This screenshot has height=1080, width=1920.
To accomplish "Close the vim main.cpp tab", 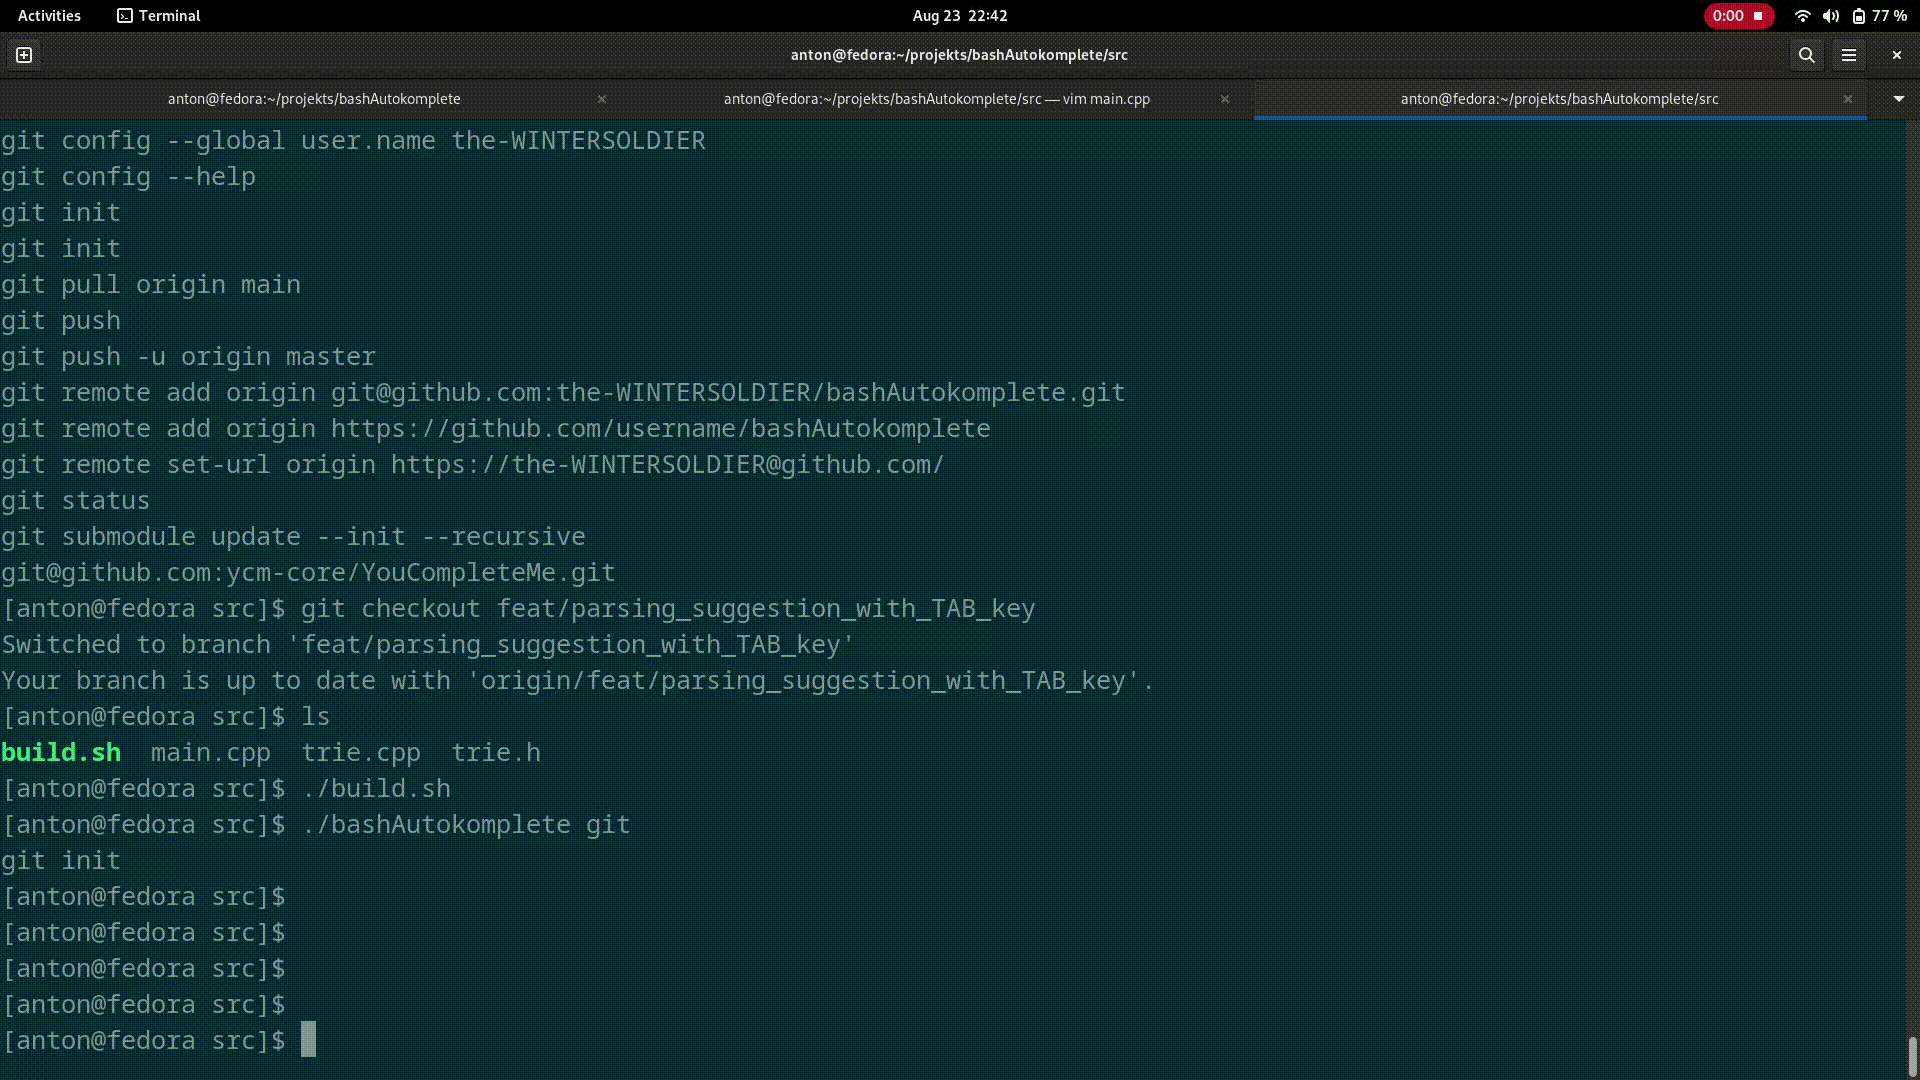I will click(1224, 99).
